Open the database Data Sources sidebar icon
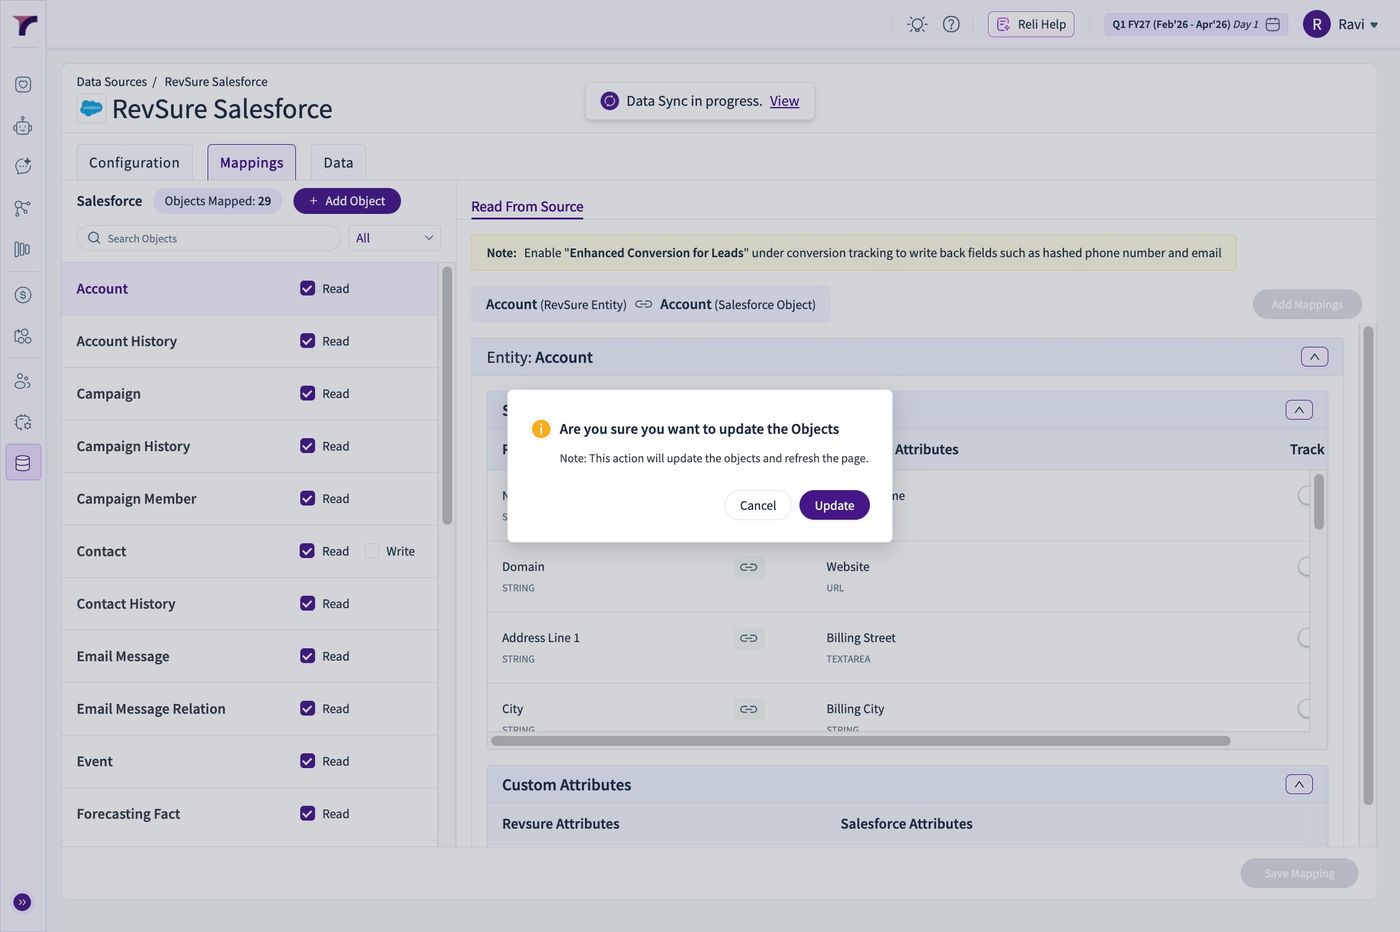 tap(23, 463)
